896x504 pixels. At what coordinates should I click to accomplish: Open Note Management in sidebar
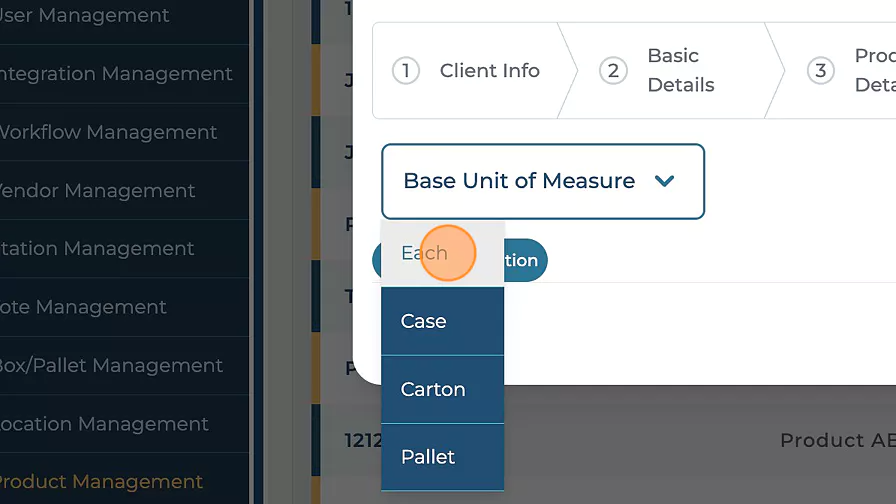82,307
